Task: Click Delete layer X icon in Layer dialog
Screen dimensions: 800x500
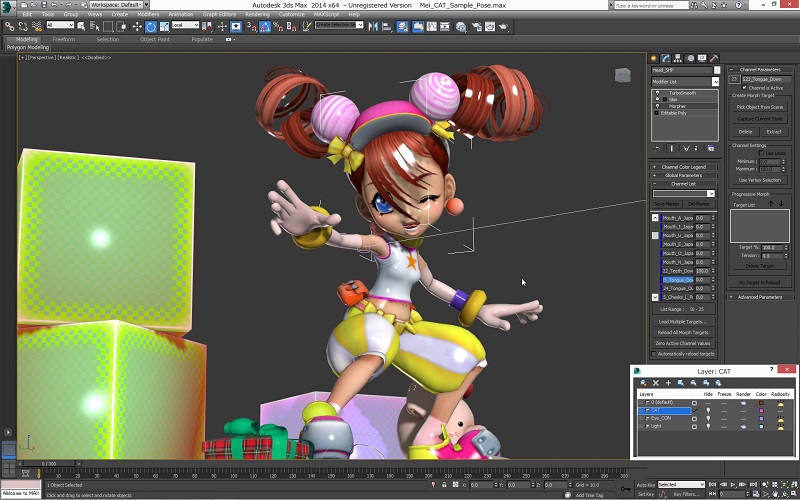Action: coord(656,383)
